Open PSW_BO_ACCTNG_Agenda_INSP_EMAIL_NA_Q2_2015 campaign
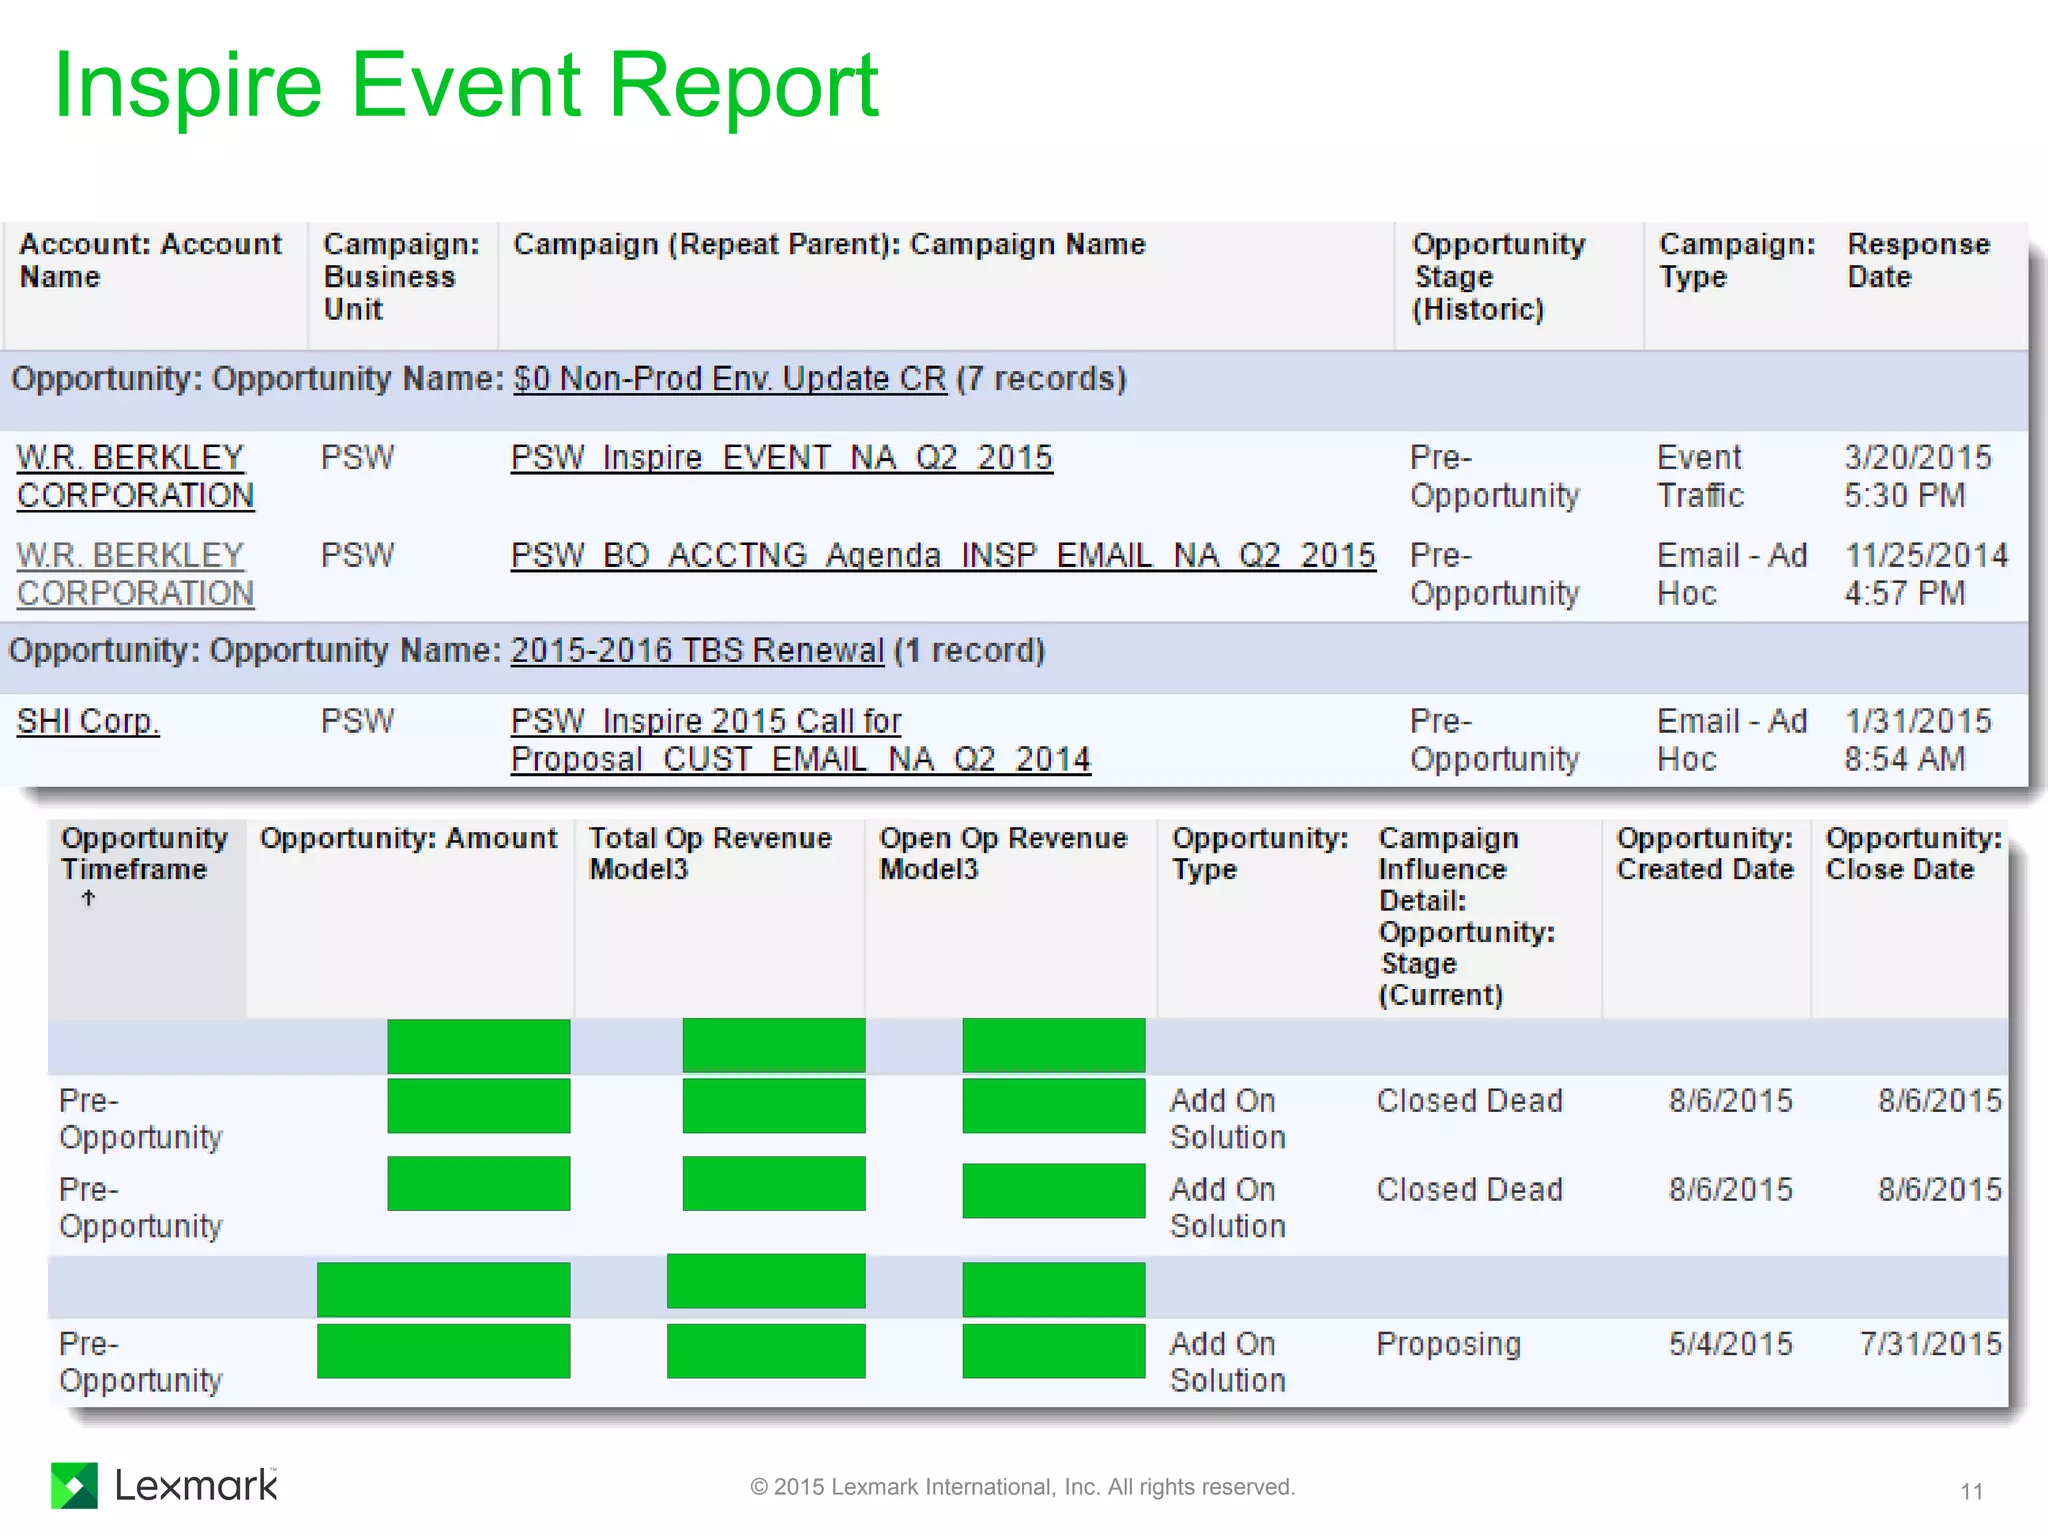The width and height of the screenshot is (2048, 1536). (943, 555)
